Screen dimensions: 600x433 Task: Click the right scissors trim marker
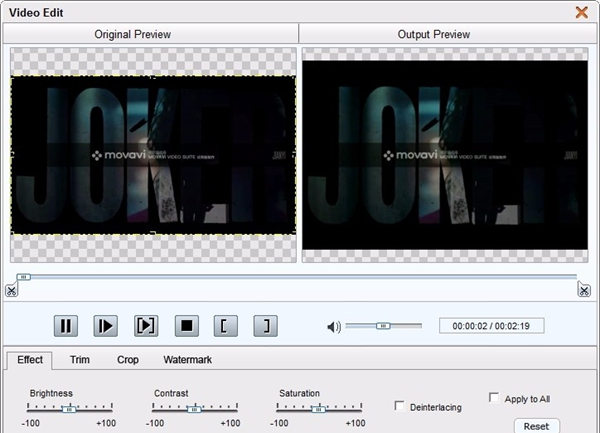pyautogui.click(x=584, y=290)
